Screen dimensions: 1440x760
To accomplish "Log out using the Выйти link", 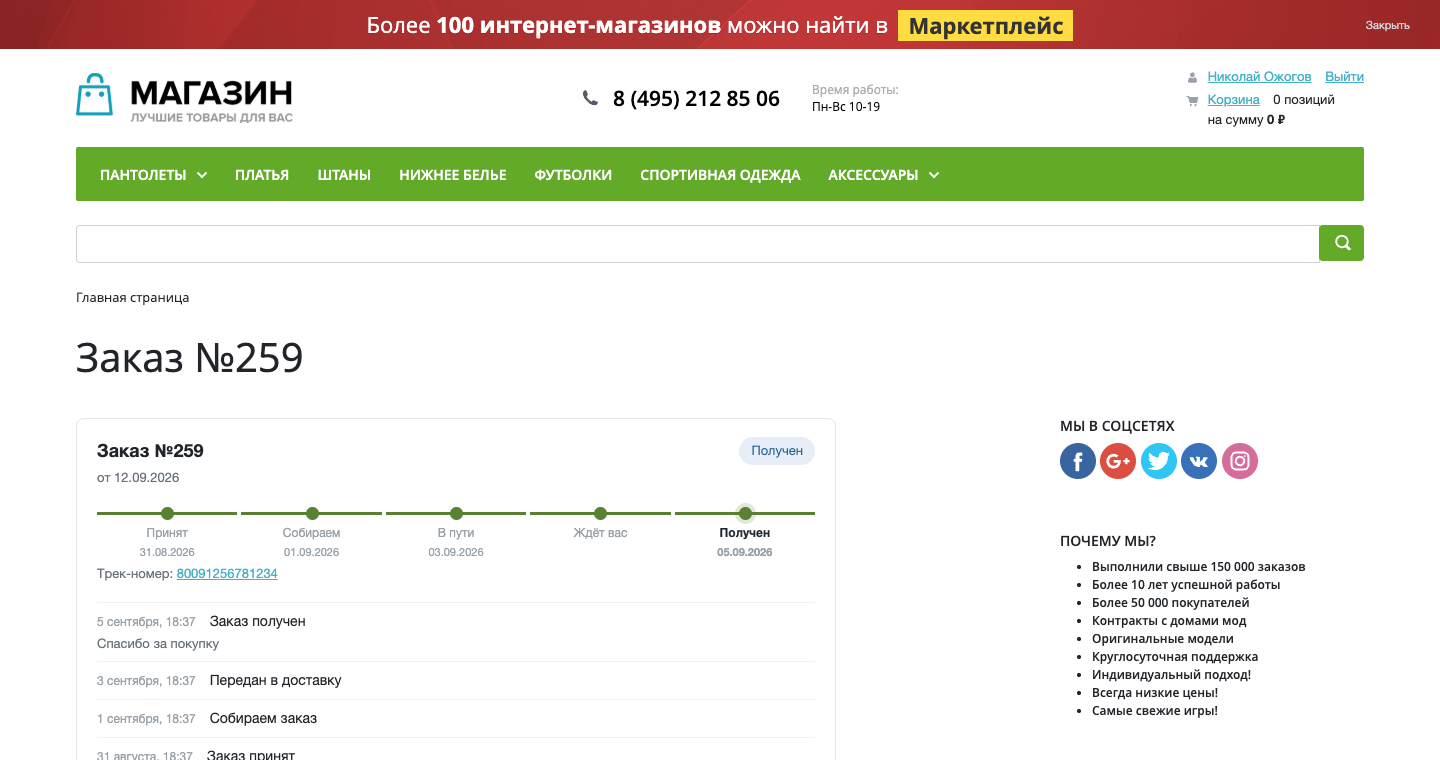I will [1344, 77].
